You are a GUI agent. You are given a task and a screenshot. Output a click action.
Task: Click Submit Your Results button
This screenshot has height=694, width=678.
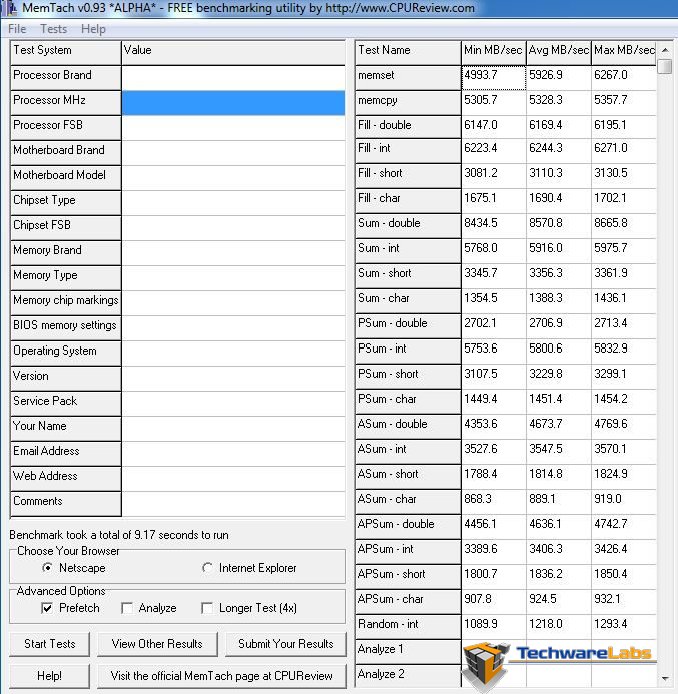coord(285,644)
